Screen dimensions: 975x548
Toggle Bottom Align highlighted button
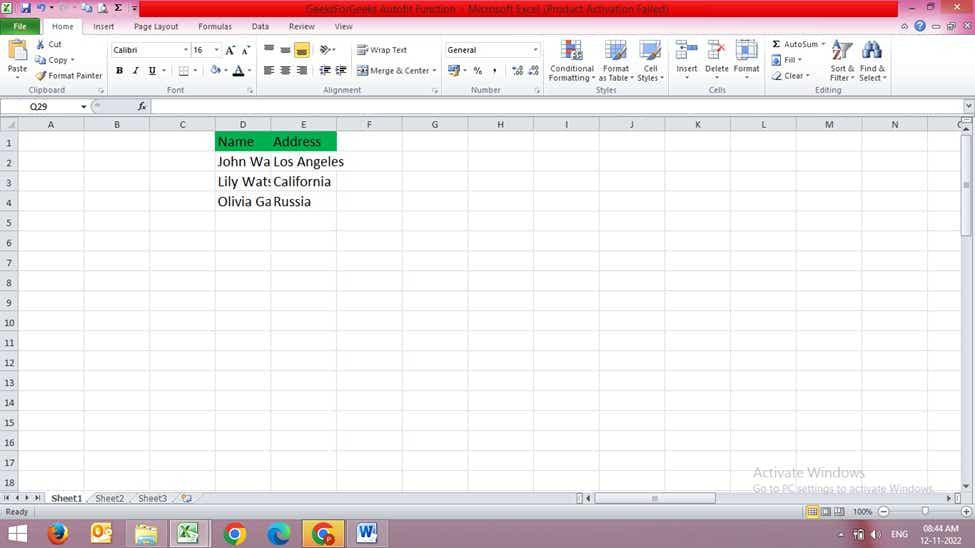pos(302,50)
